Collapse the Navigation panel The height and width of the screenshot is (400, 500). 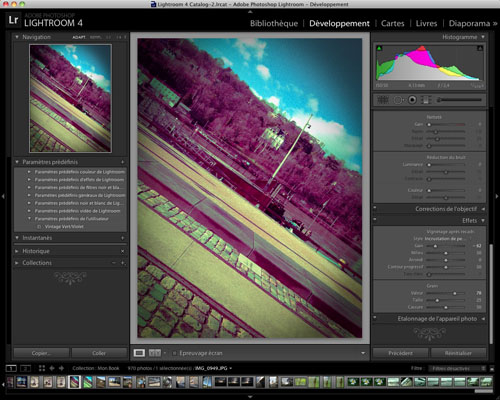tap(17, 37)
